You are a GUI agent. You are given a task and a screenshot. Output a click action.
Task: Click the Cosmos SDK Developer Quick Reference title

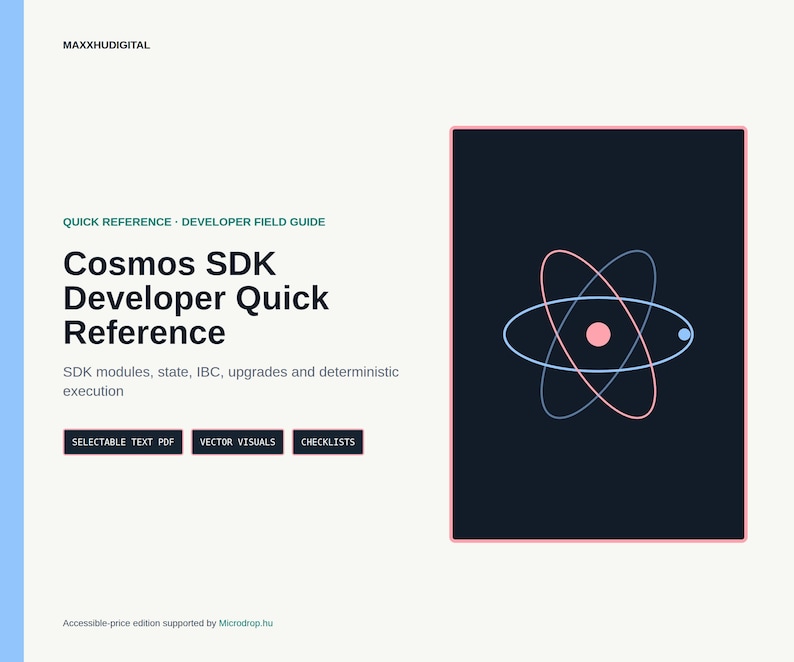click(x=196, y=298)
